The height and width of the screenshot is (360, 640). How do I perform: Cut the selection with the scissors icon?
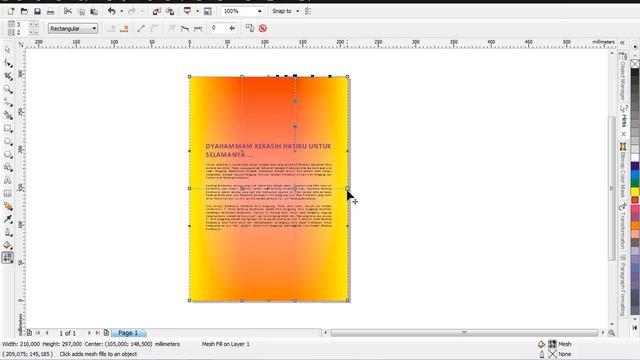[x=68, y=11]
